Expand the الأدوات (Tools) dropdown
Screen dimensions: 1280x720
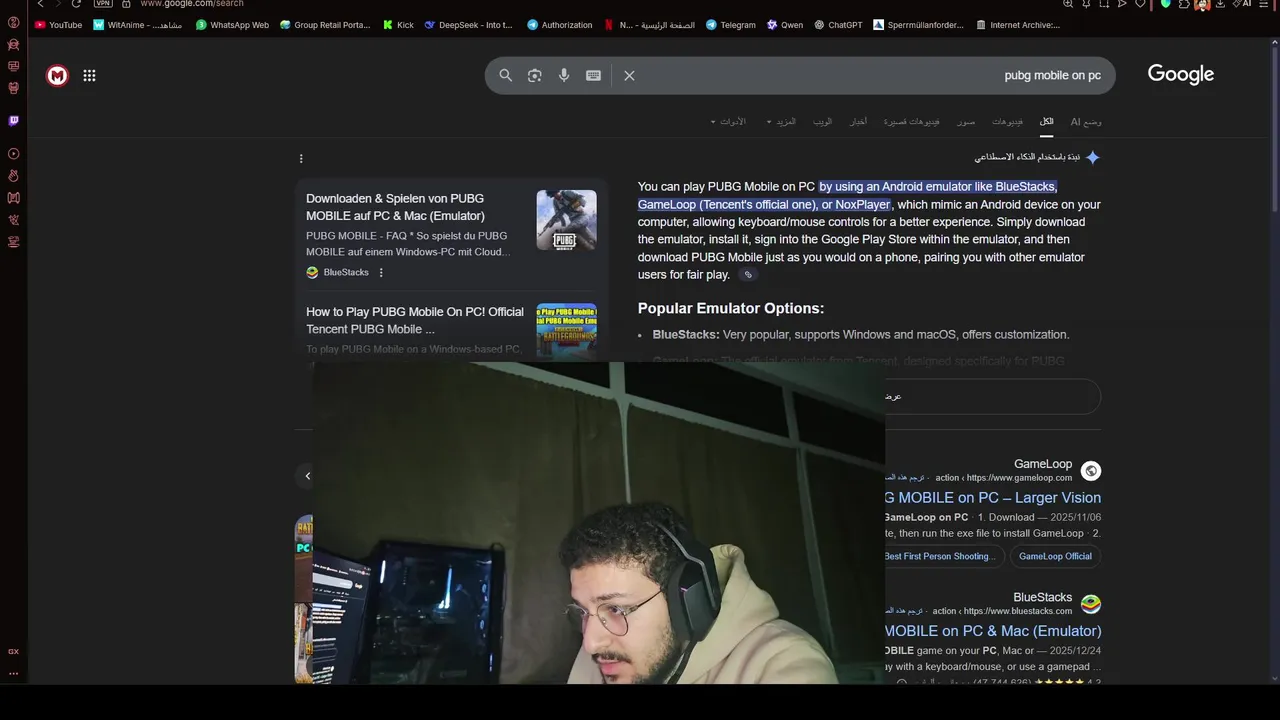[728, 122]
